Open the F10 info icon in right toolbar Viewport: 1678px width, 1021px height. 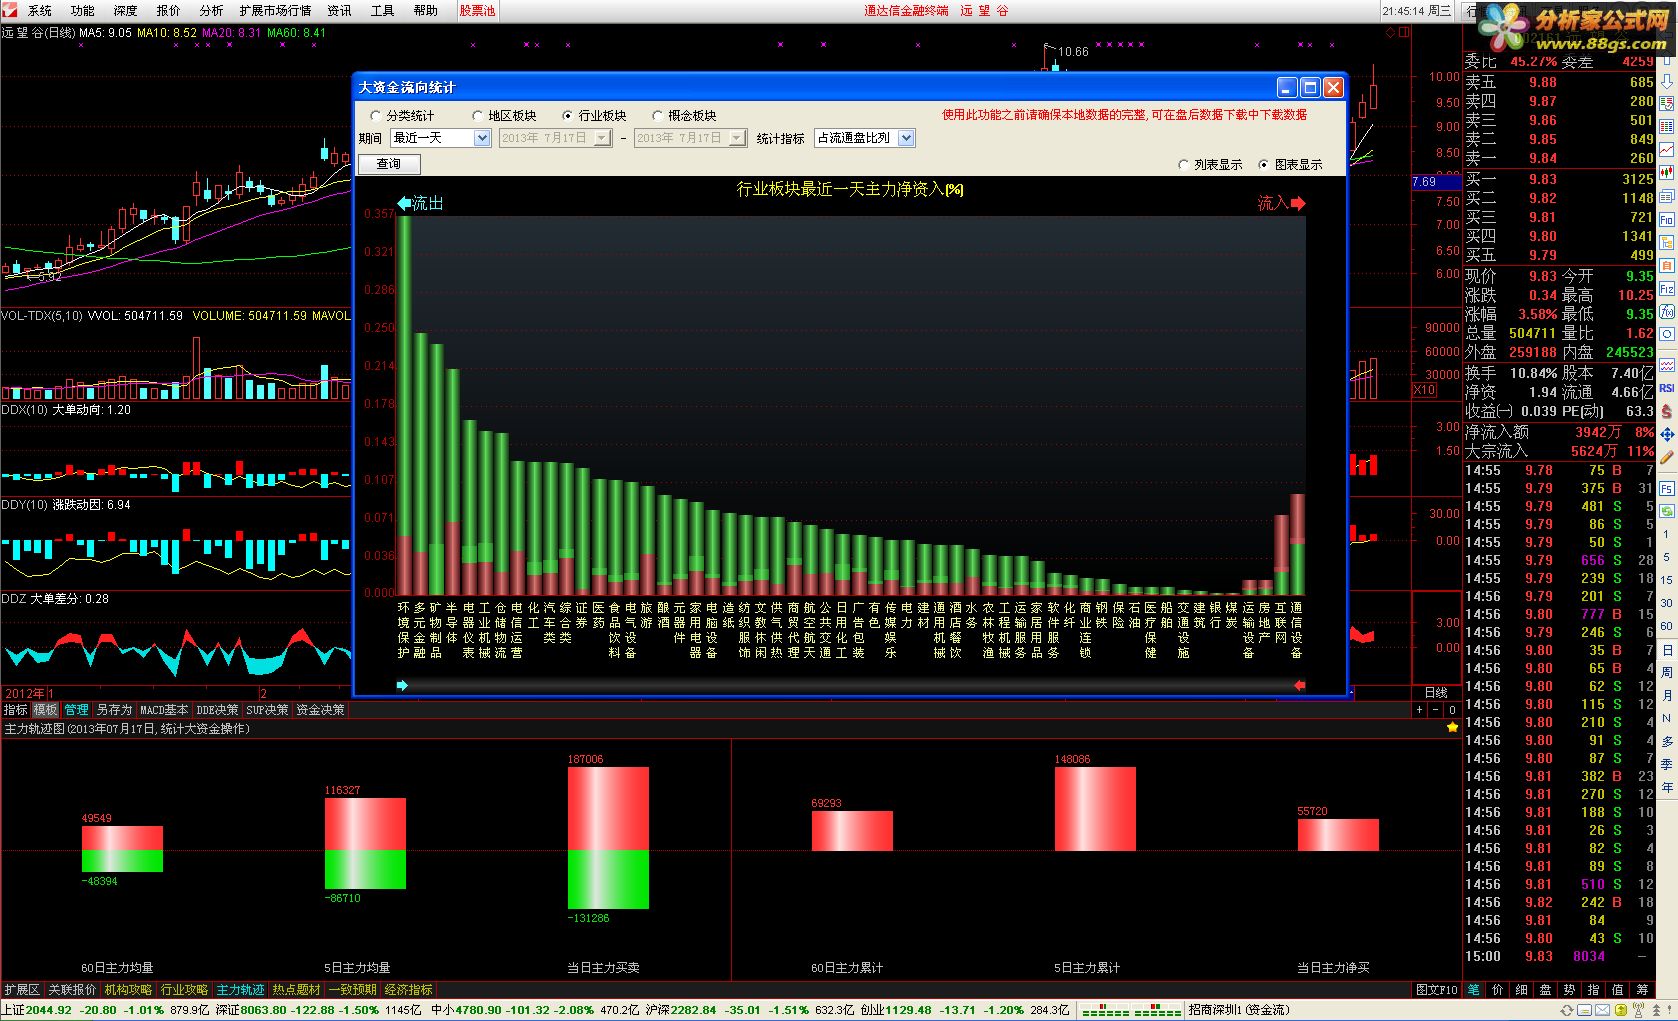pos(1667,220)
